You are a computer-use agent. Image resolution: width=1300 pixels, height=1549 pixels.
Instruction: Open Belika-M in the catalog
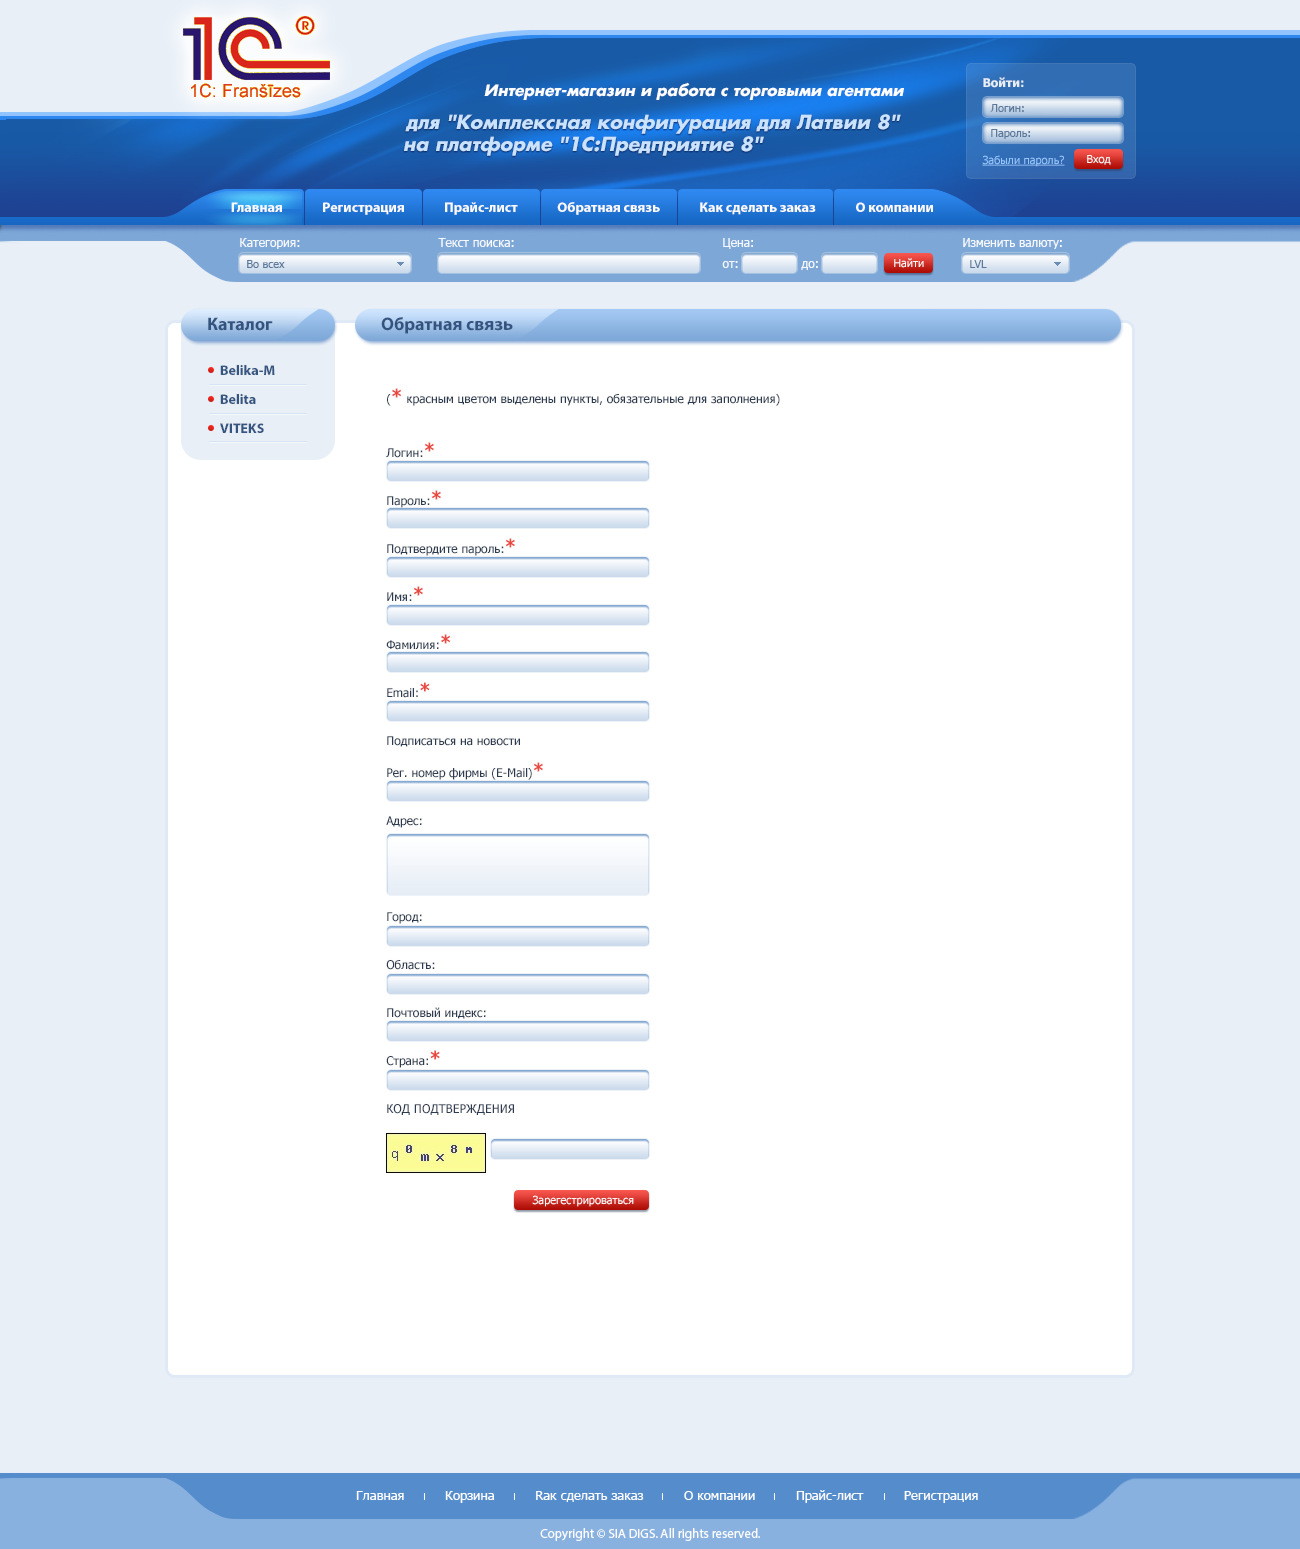[247, 370]
